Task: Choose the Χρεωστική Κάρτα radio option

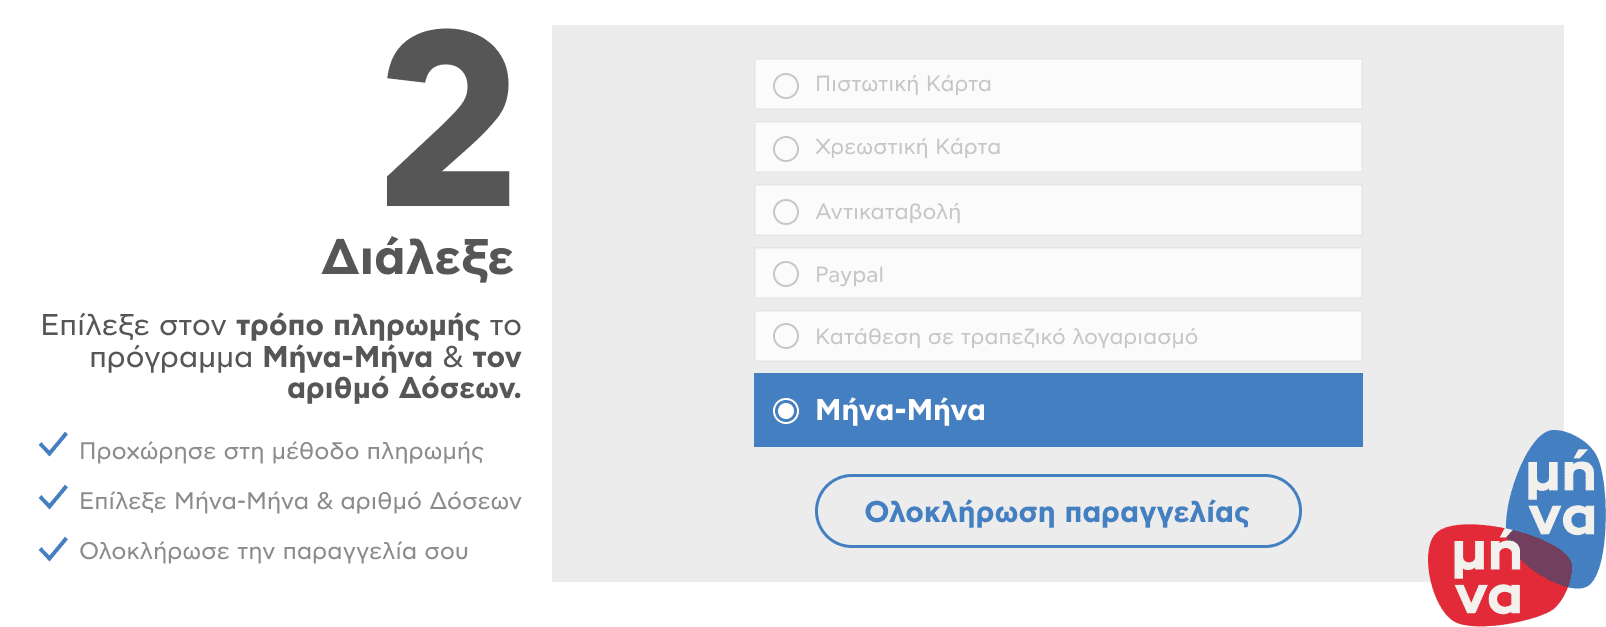Action: pyautogui.click(x=786, y=148)
